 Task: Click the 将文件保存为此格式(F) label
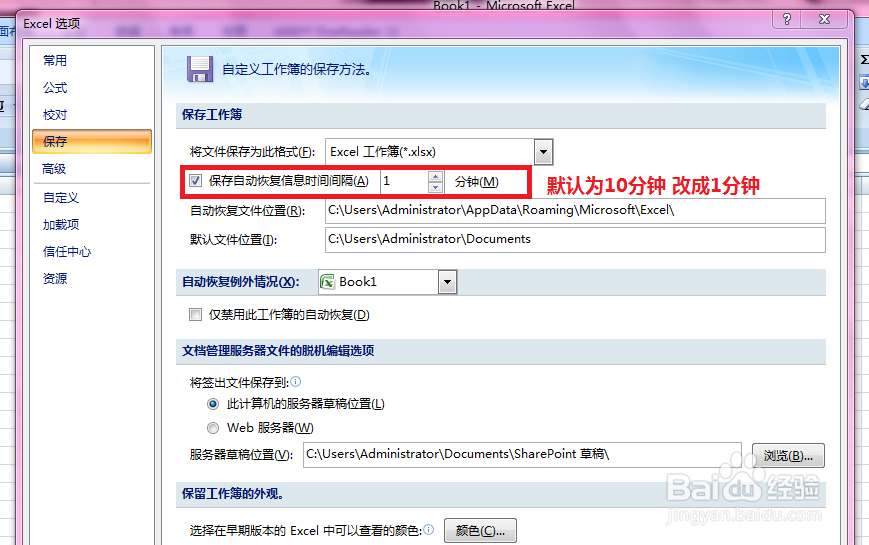pos(252,152)
